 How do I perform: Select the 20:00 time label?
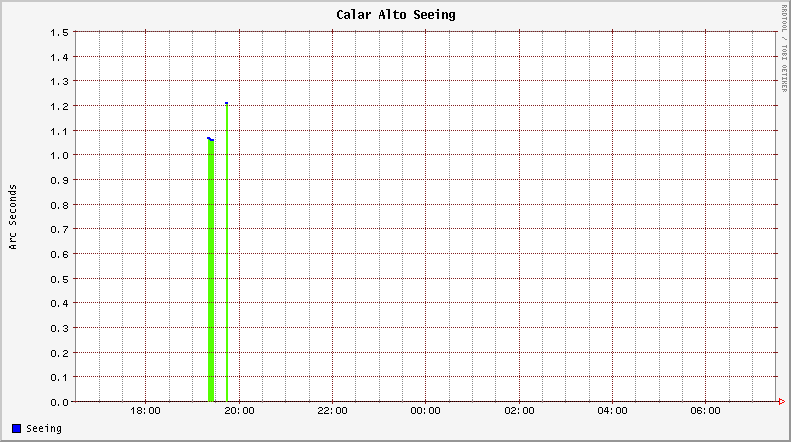[x=239, y=411]
